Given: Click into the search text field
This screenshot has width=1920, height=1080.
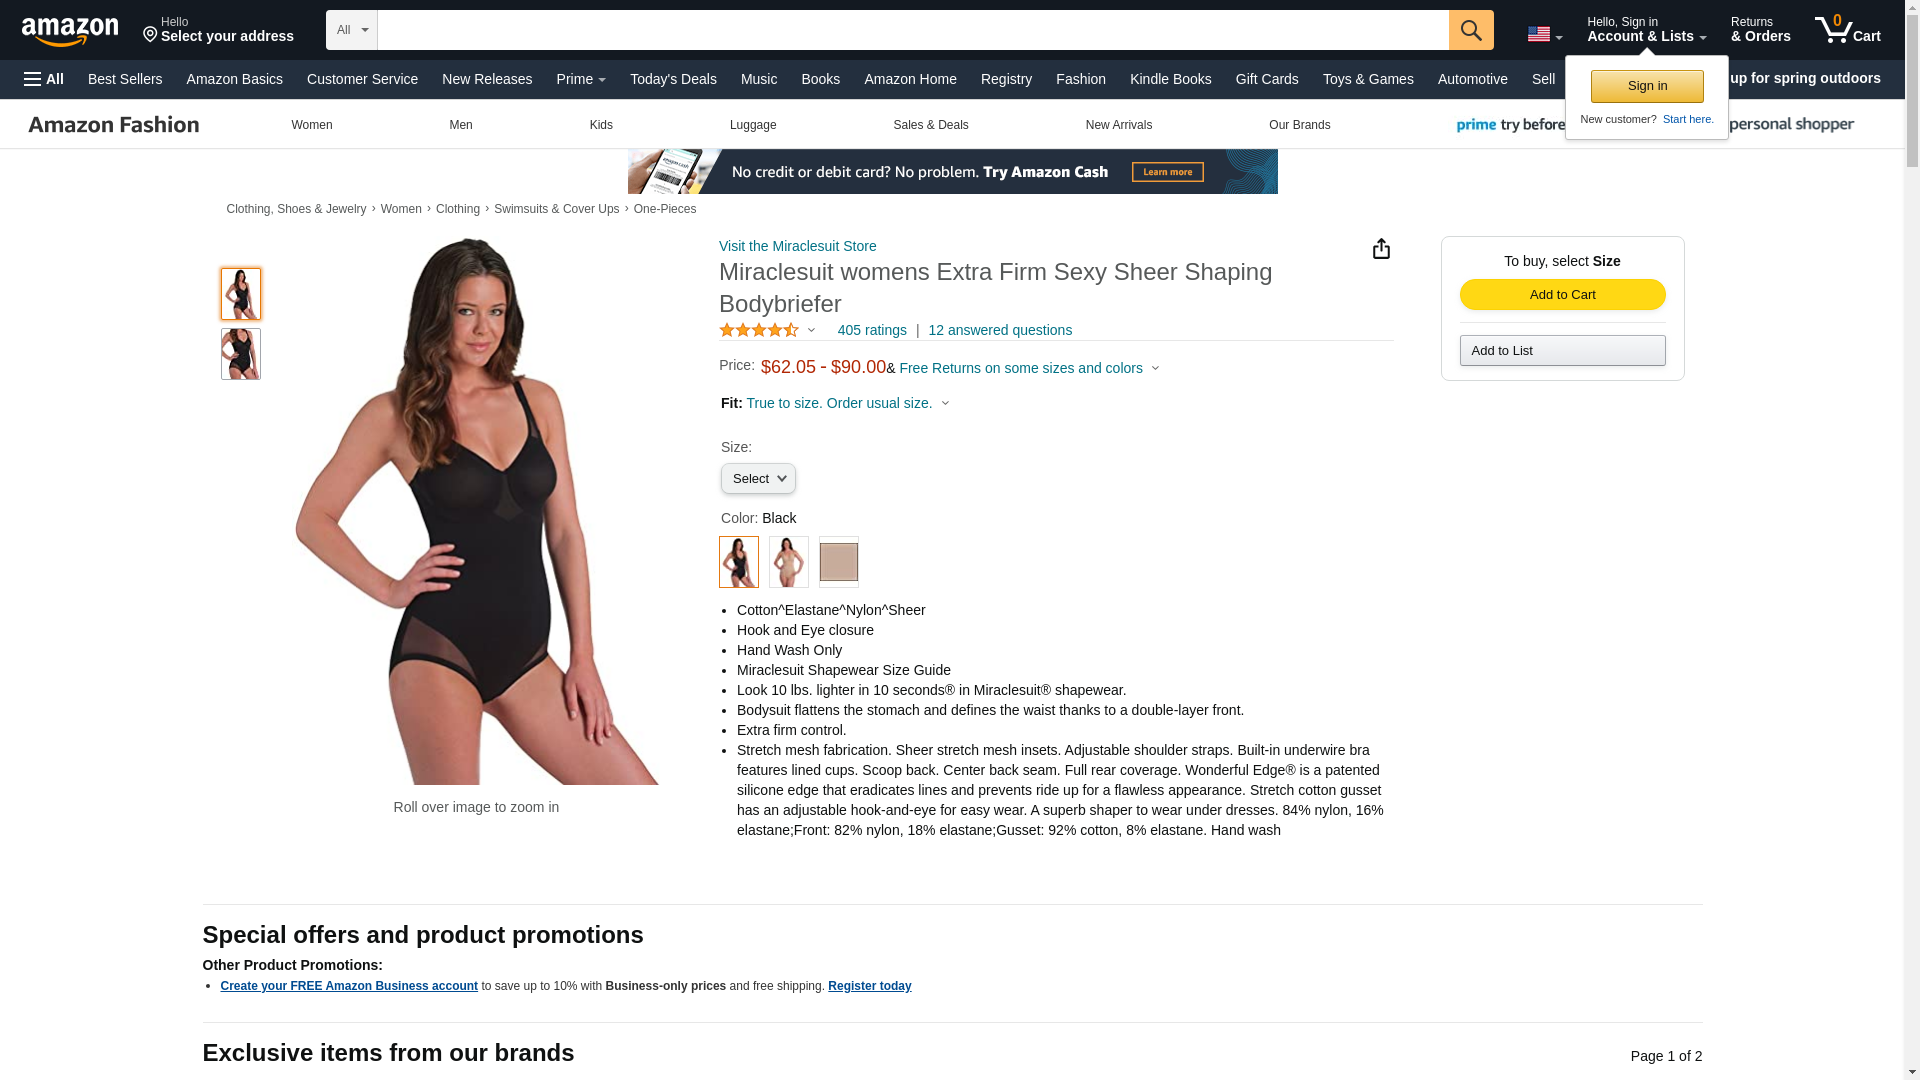Looking at the screenshot, I should [x=913, y=30].
